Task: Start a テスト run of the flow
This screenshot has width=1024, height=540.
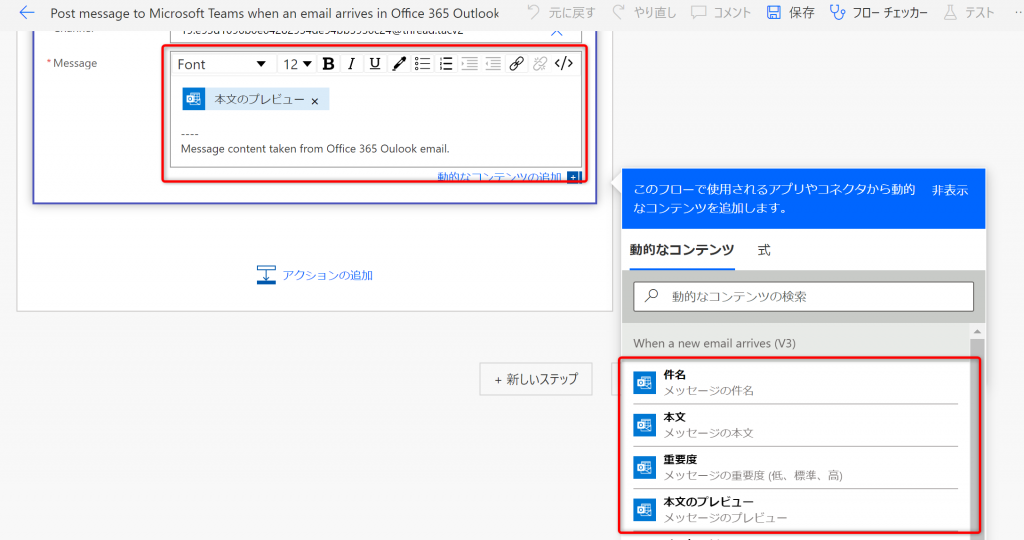Action: click(969, 12)
